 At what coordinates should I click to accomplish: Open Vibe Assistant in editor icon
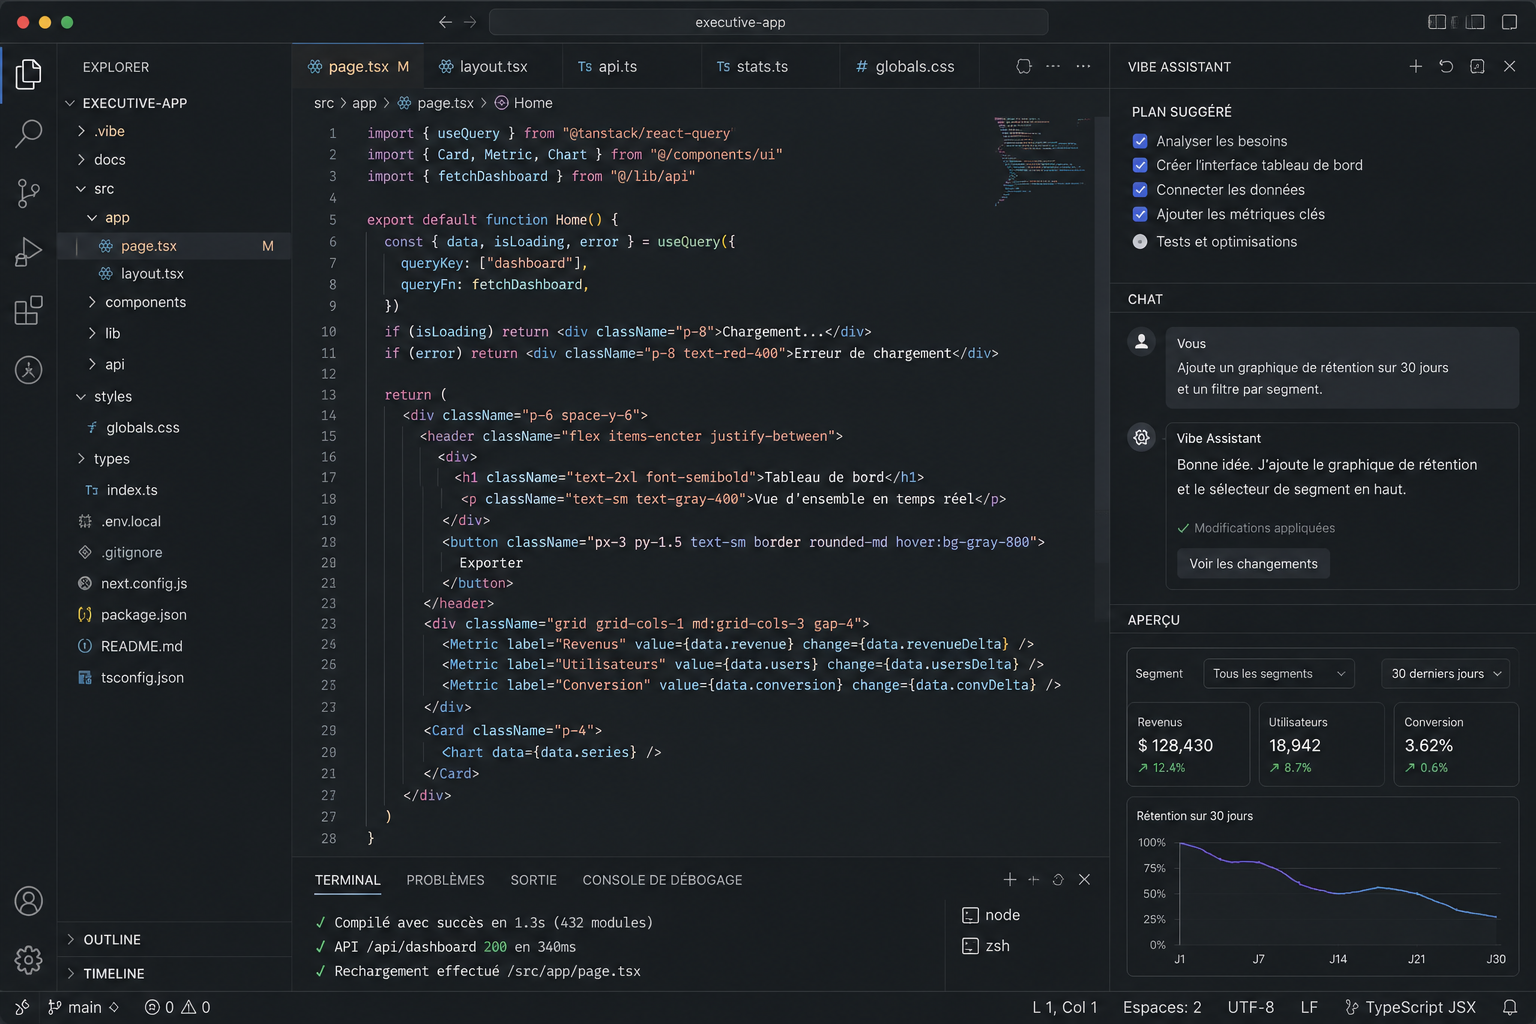tap(1477, 66)
